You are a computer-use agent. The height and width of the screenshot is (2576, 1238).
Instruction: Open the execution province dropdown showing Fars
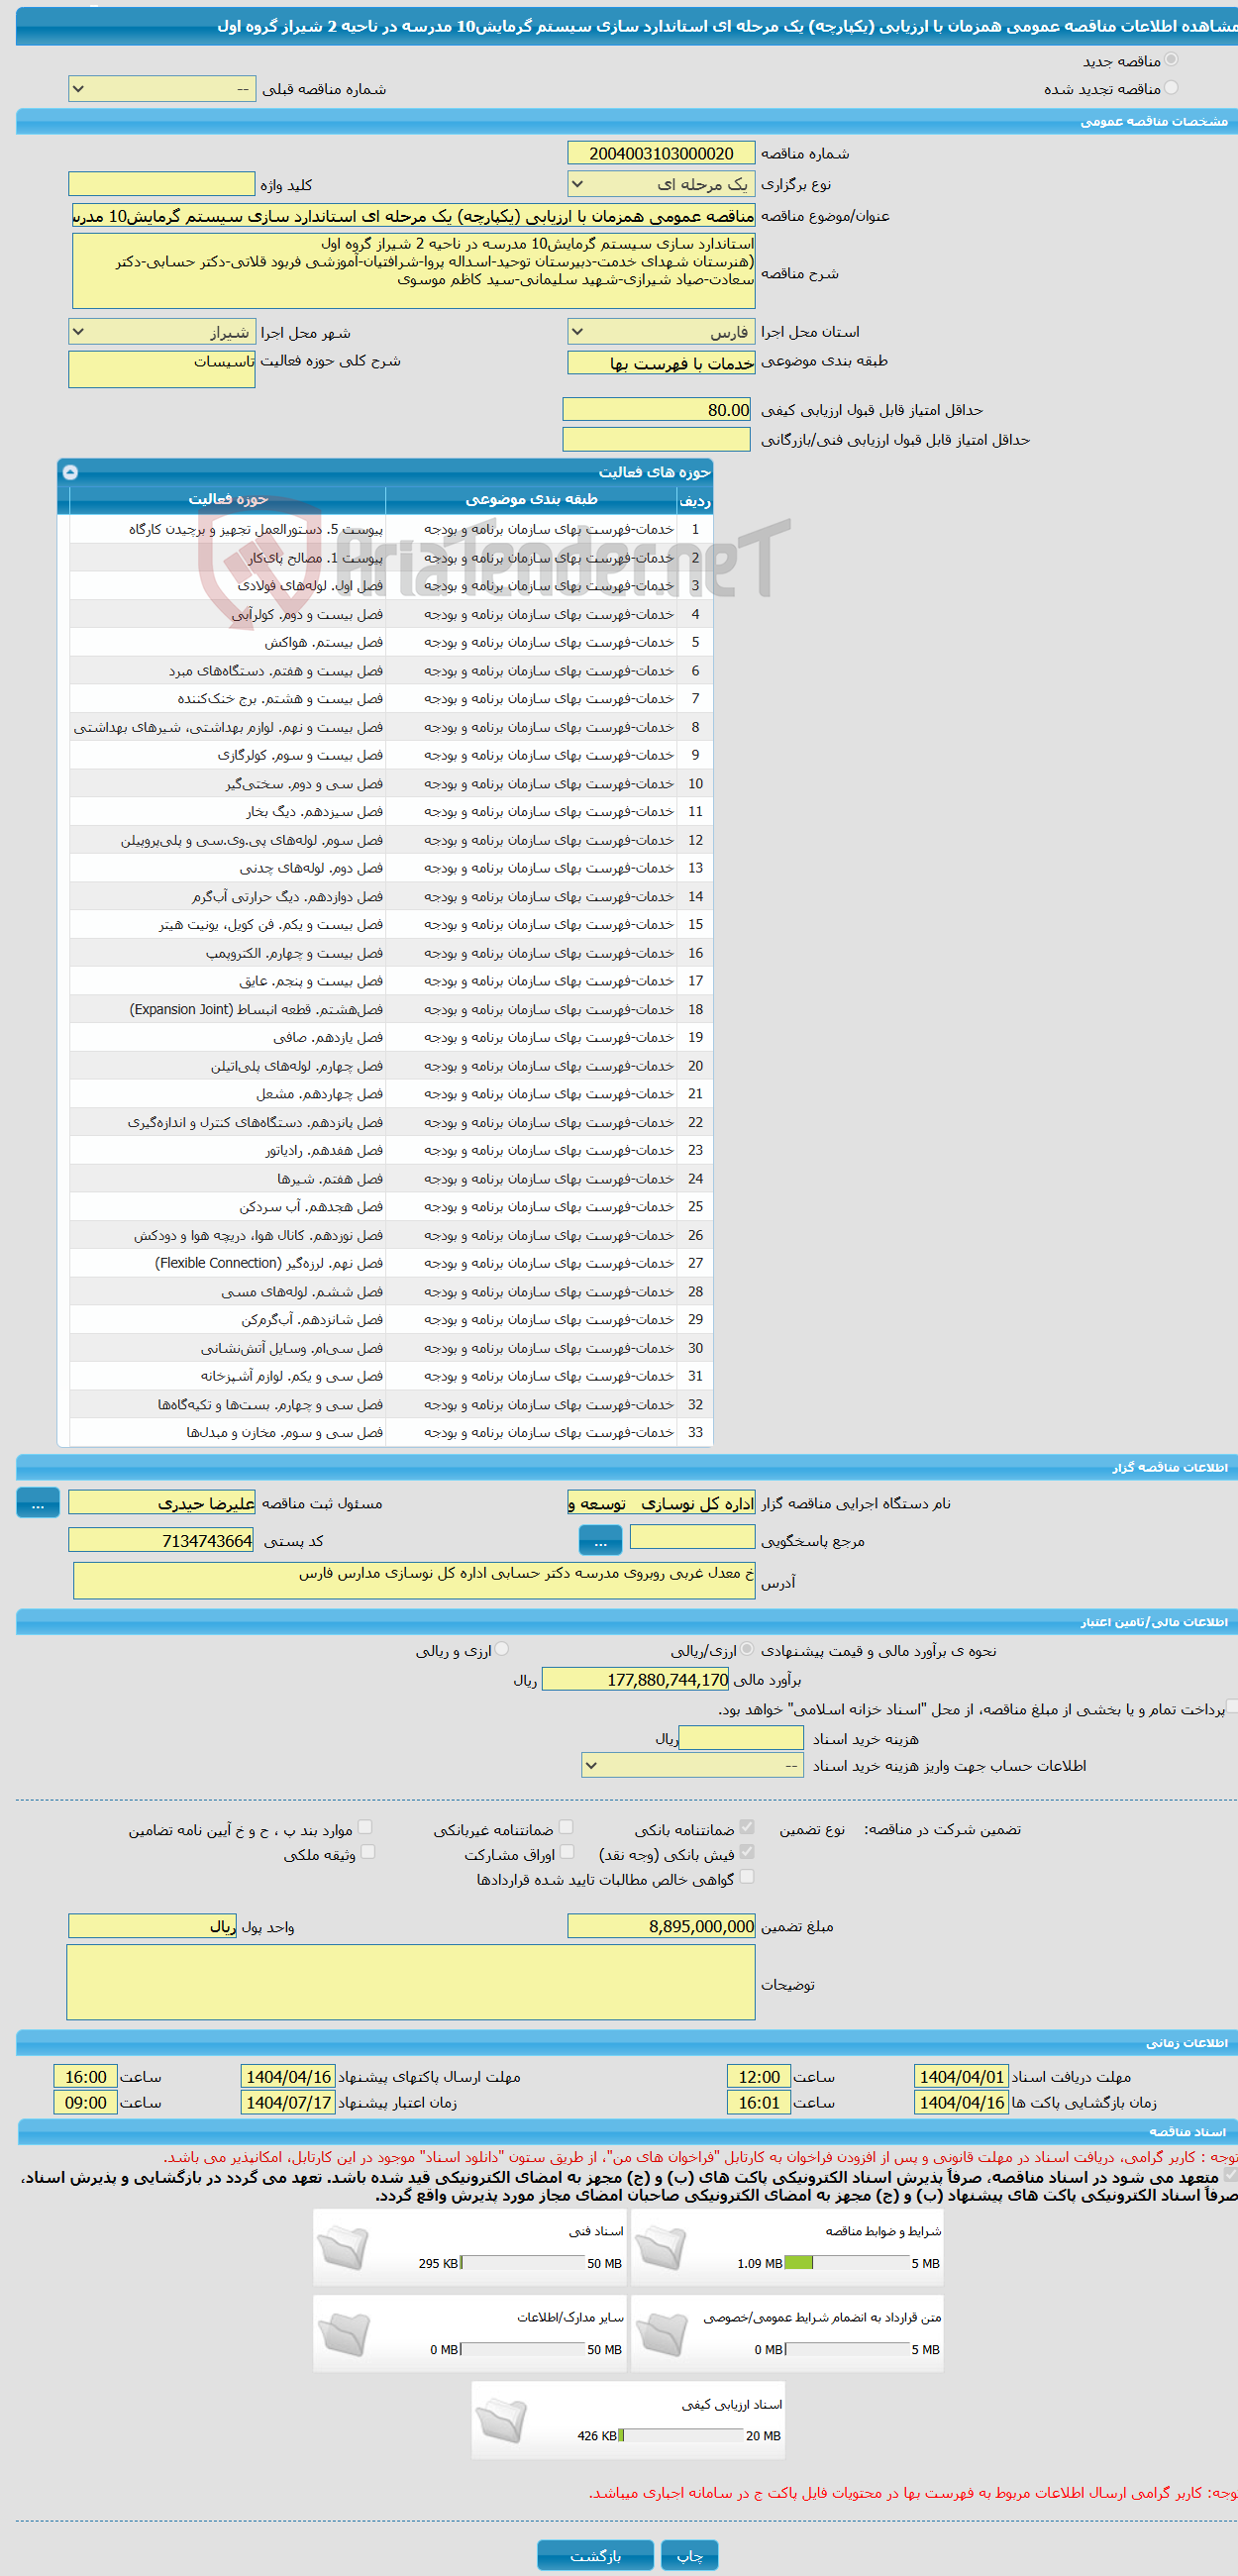pyautogui.click(x=661, y=332)
